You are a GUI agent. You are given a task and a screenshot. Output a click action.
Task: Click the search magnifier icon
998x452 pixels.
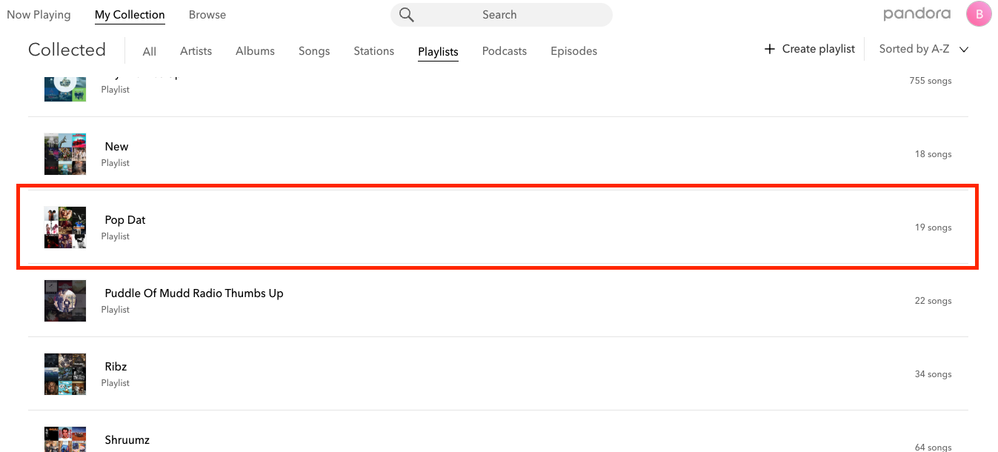(406, 15)
